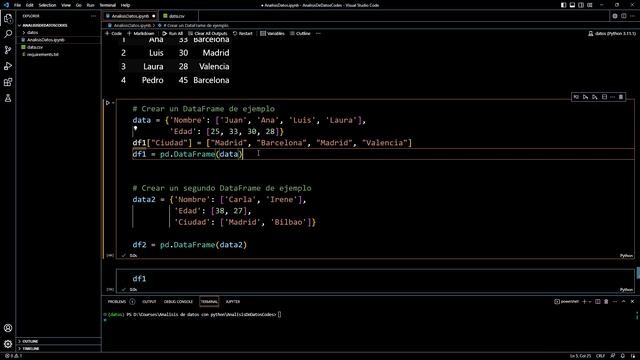Execute above cells from cell toolbar

(x=585, y=97)
